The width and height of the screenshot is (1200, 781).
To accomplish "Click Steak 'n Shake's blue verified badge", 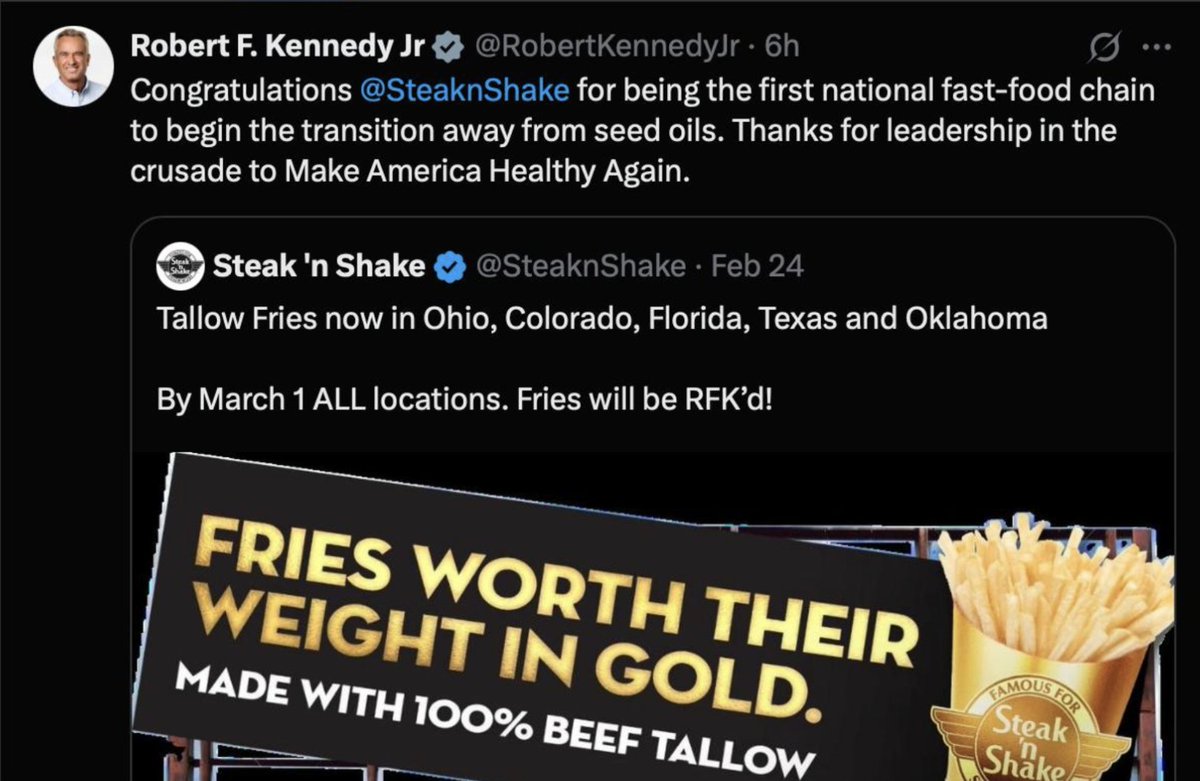I will click(x=449, y=266).
